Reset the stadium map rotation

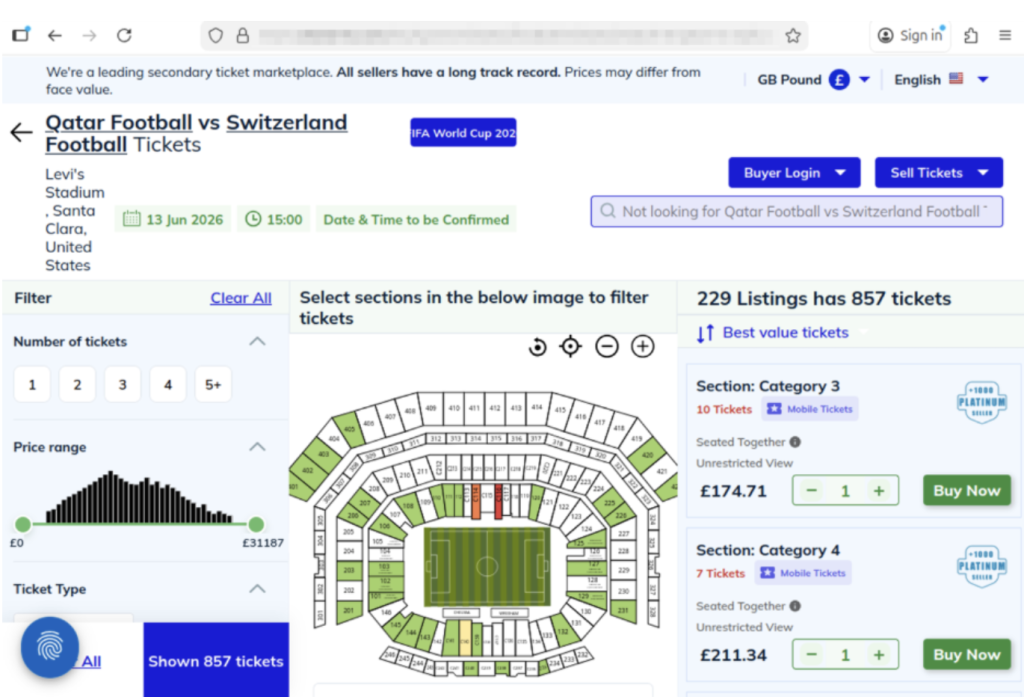pyautogui.click(x=538, y=347)
